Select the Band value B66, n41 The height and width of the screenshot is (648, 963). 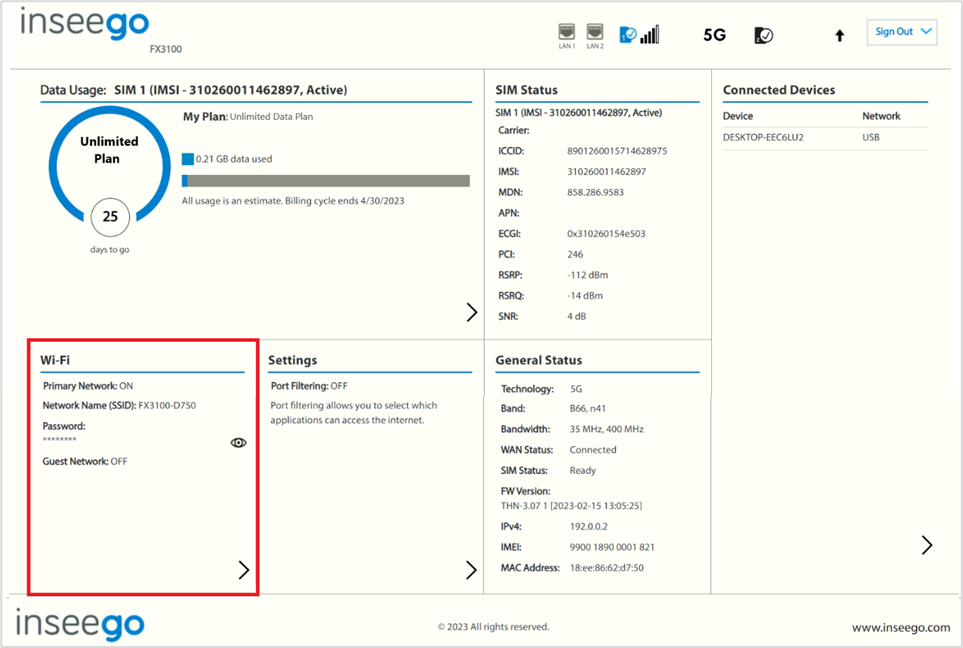[588, 408]
